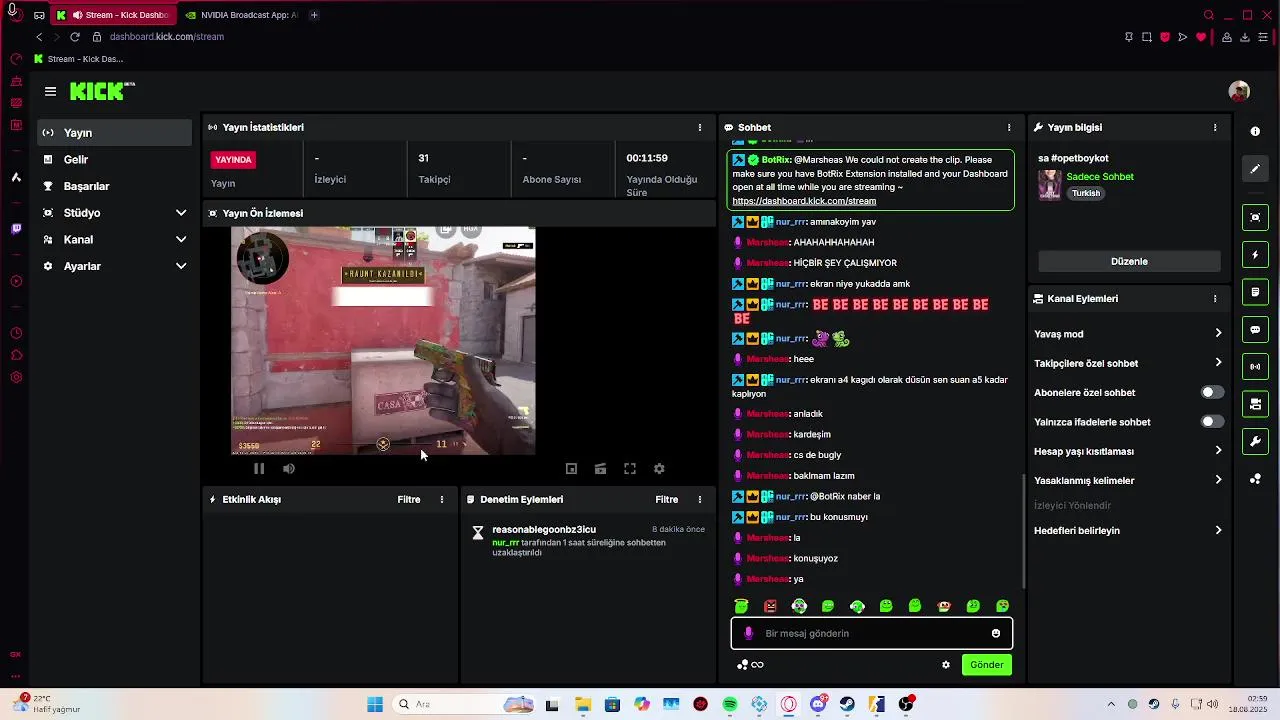Open the user profile avatar menu

click(1239, 91)
